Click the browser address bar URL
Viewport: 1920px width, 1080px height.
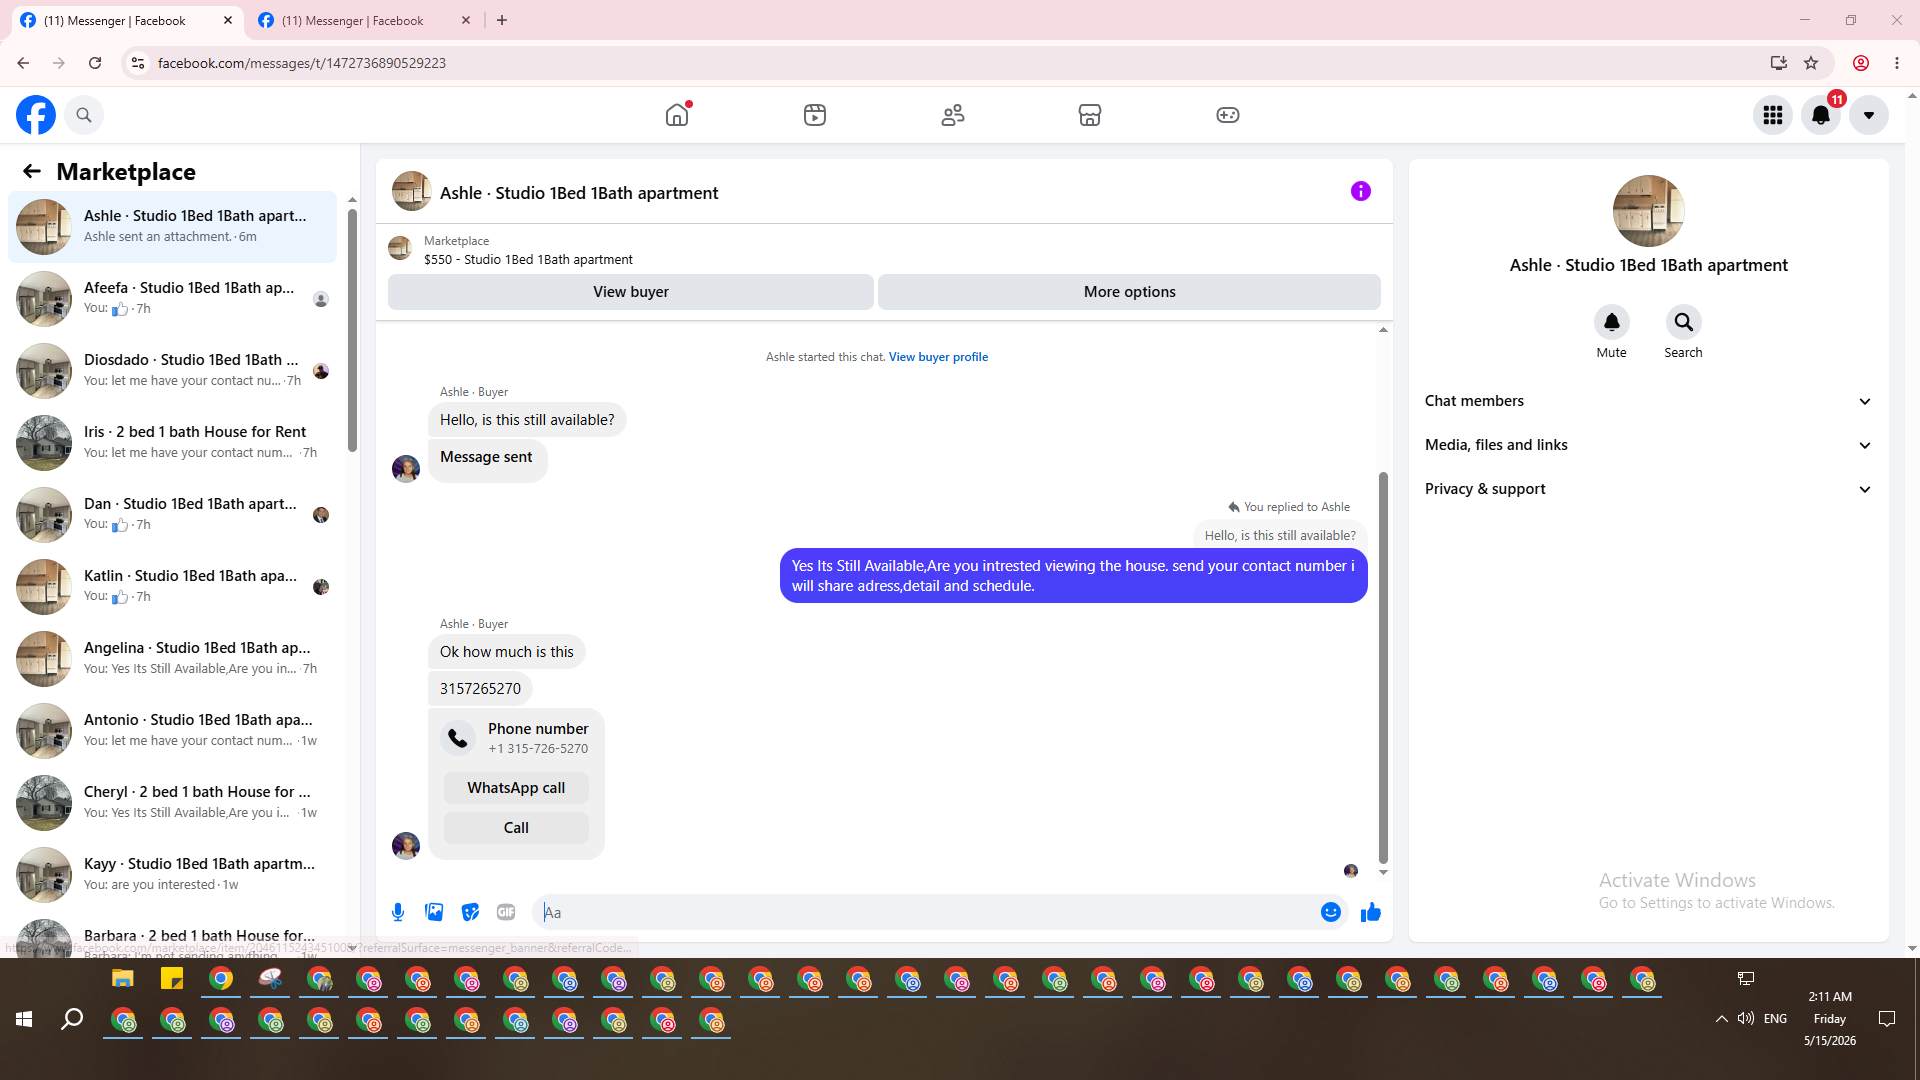pos(302,63)
